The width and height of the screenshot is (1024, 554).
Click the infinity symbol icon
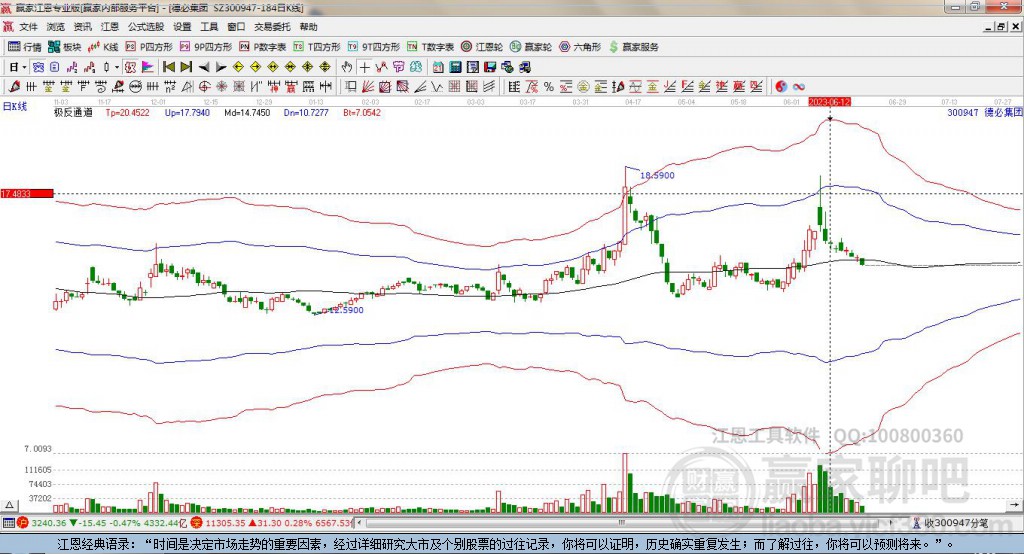point(799,86)
